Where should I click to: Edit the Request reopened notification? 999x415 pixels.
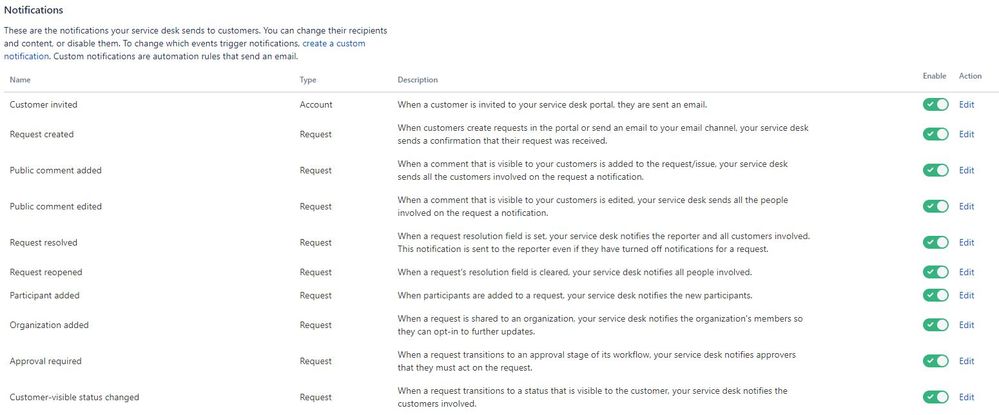point(967,272)
